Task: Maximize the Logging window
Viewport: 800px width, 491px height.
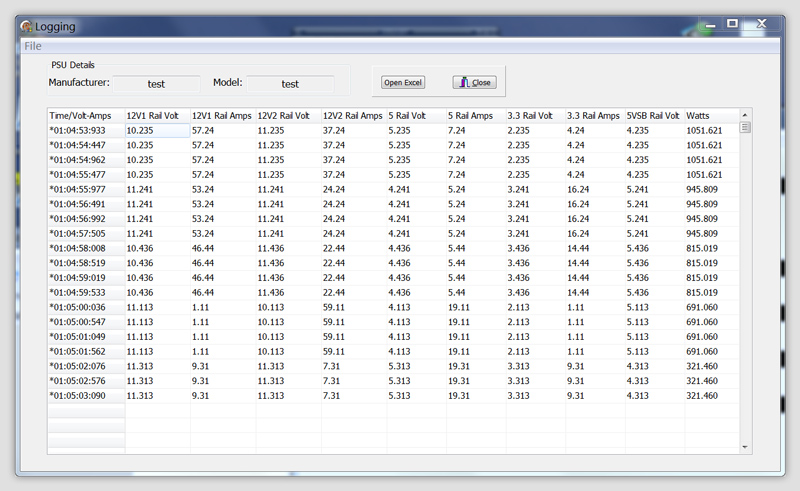Action: pos(733,23)
